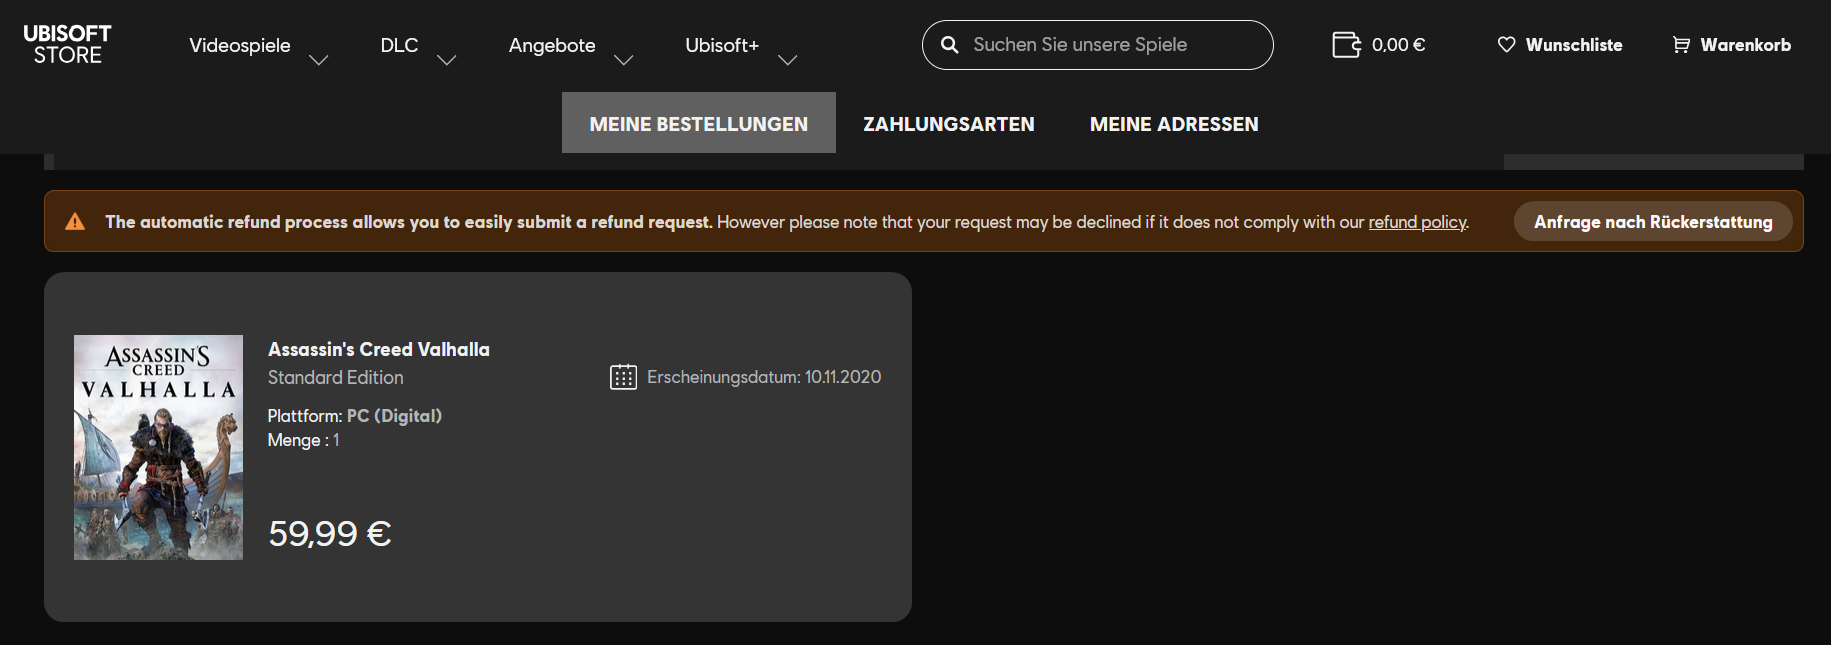This screenshot has width=1831, height=645.
Task: Open the Angebote menu
Action: point(552,46)
